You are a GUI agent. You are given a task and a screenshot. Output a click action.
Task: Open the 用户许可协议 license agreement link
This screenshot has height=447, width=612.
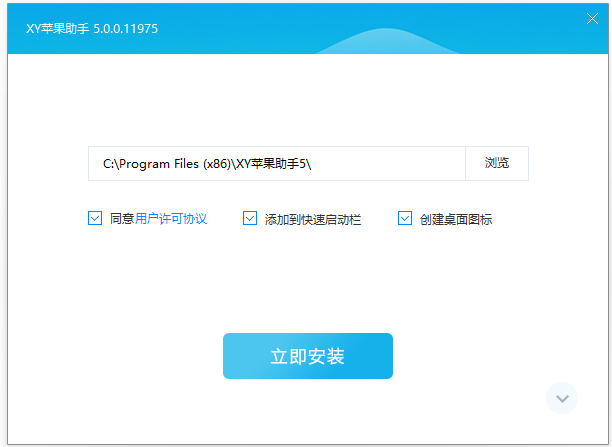pos(171,218)
